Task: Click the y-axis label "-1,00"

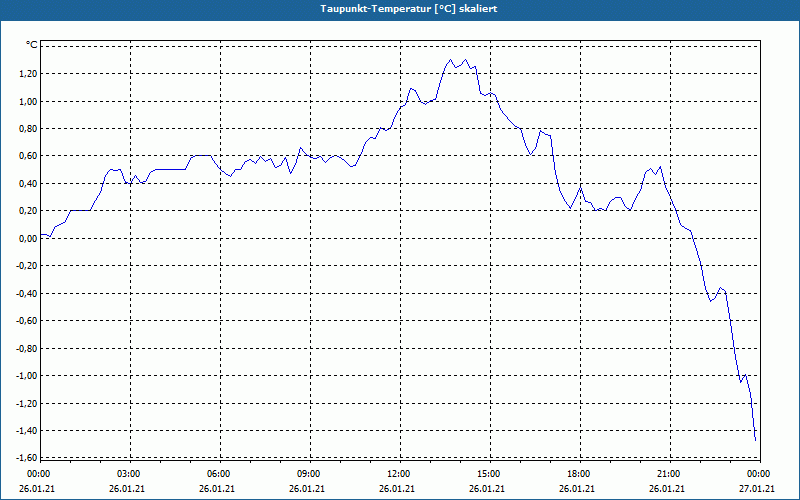Action: (x=28, y=376)
